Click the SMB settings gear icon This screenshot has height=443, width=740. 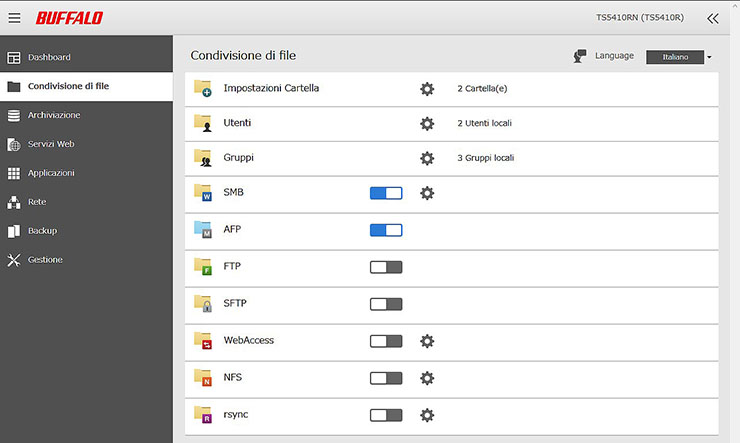tap(427, 193)
